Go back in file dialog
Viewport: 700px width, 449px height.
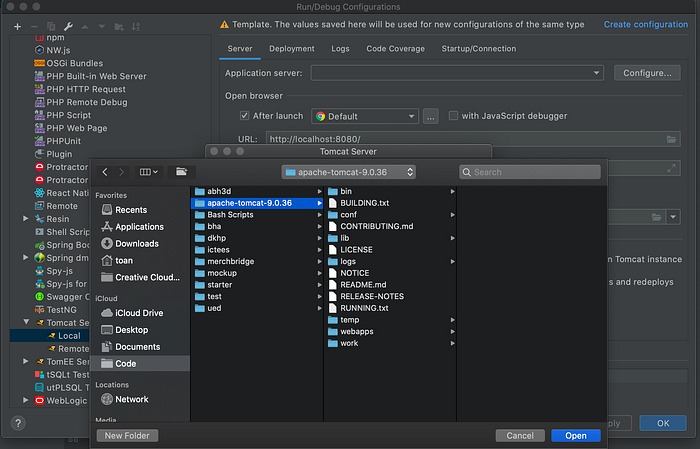105,172
